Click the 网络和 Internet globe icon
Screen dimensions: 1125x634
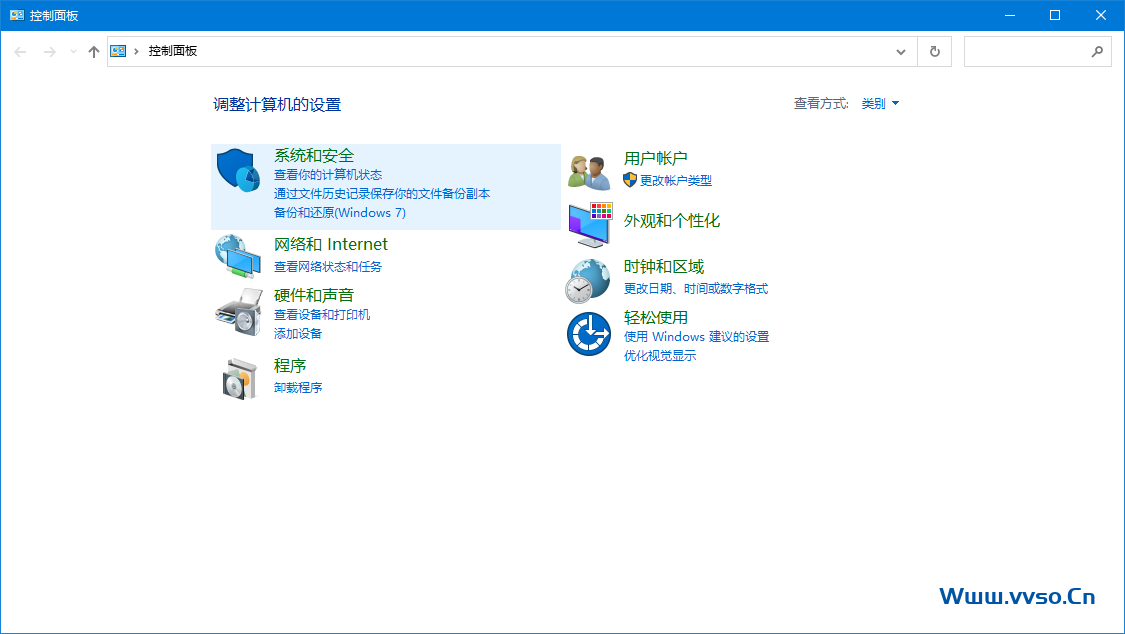pos(238,254)
